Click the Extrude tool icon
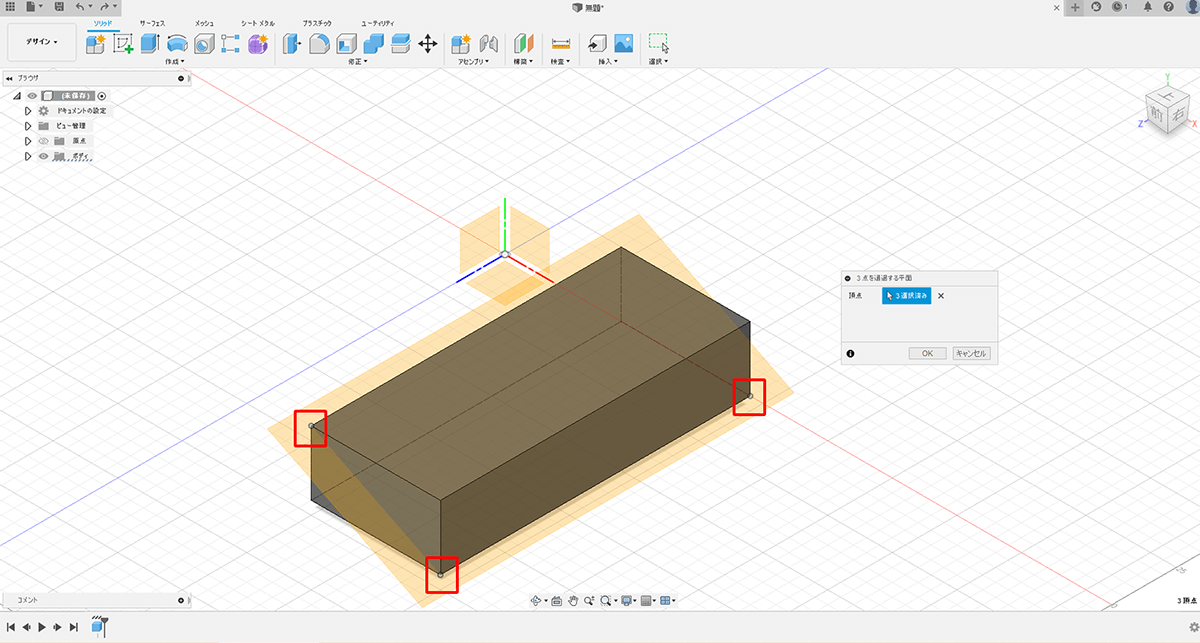This screenshot has height=643, width=1200. [150, 43]
